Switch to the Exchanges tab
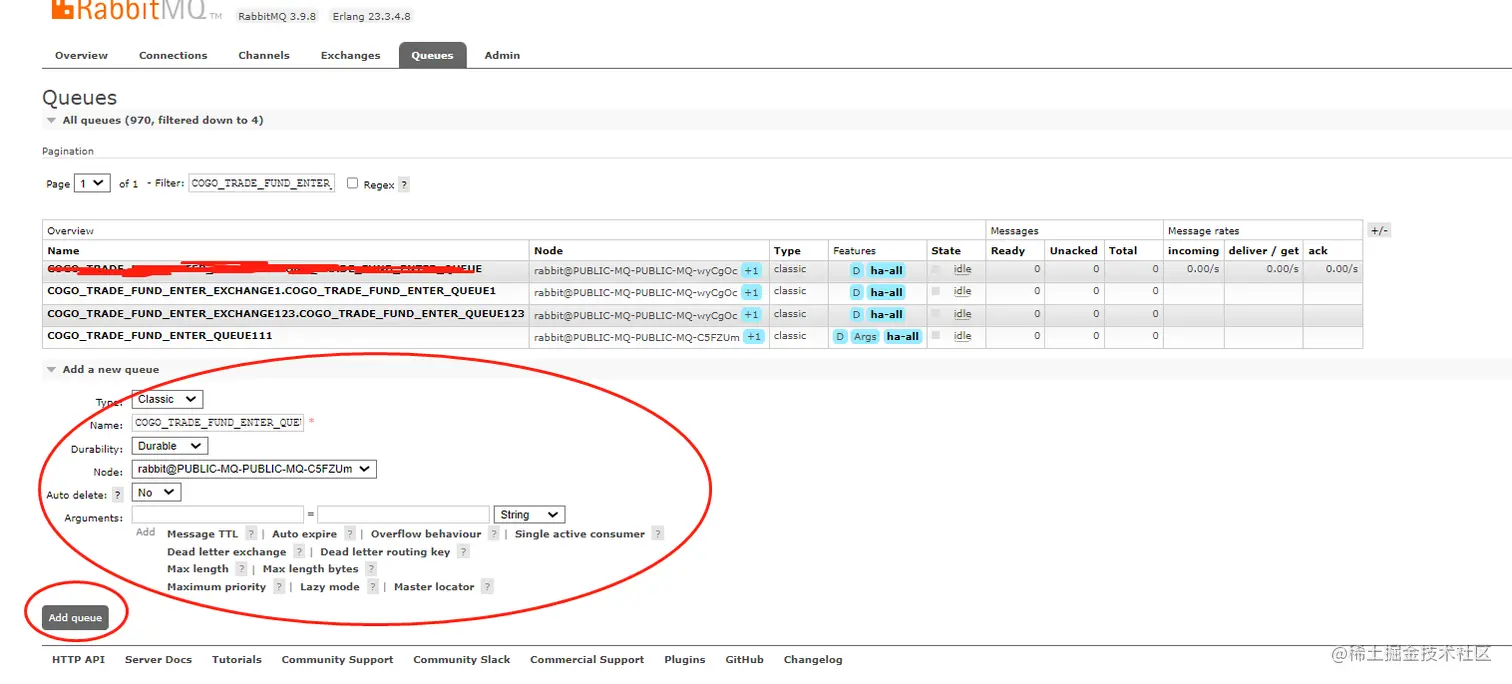The width and height of the screenshot is (1512, 684). tap(350, 56)
